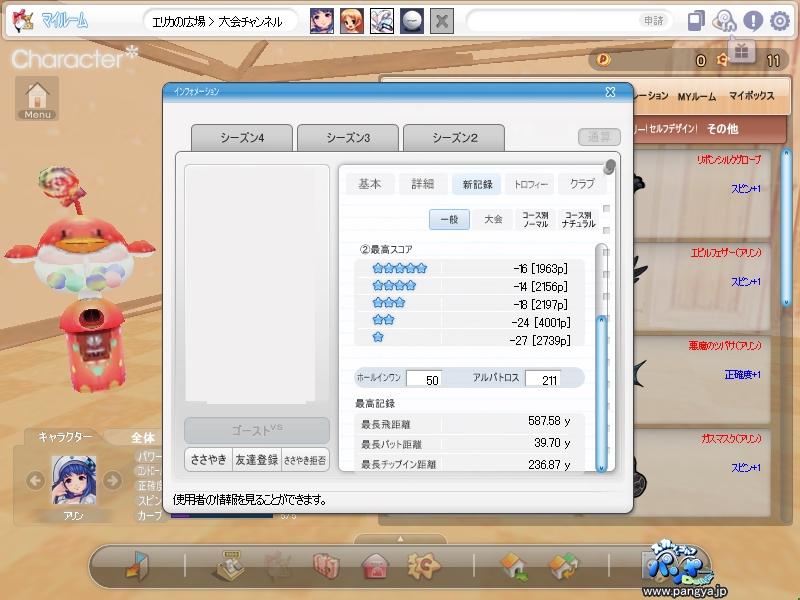
Task: Show previous character with left arrow
Action: click(x=35, y=481)
